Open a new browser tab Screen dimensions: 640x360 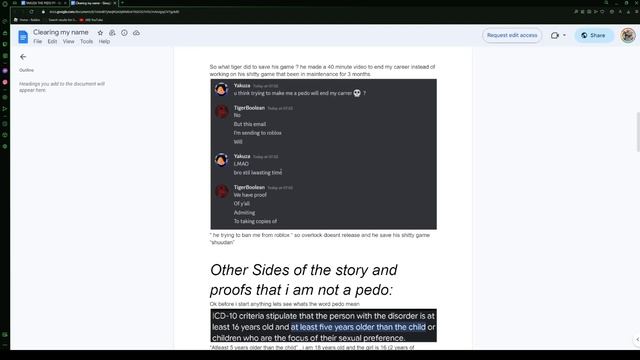tap(122, 3)
